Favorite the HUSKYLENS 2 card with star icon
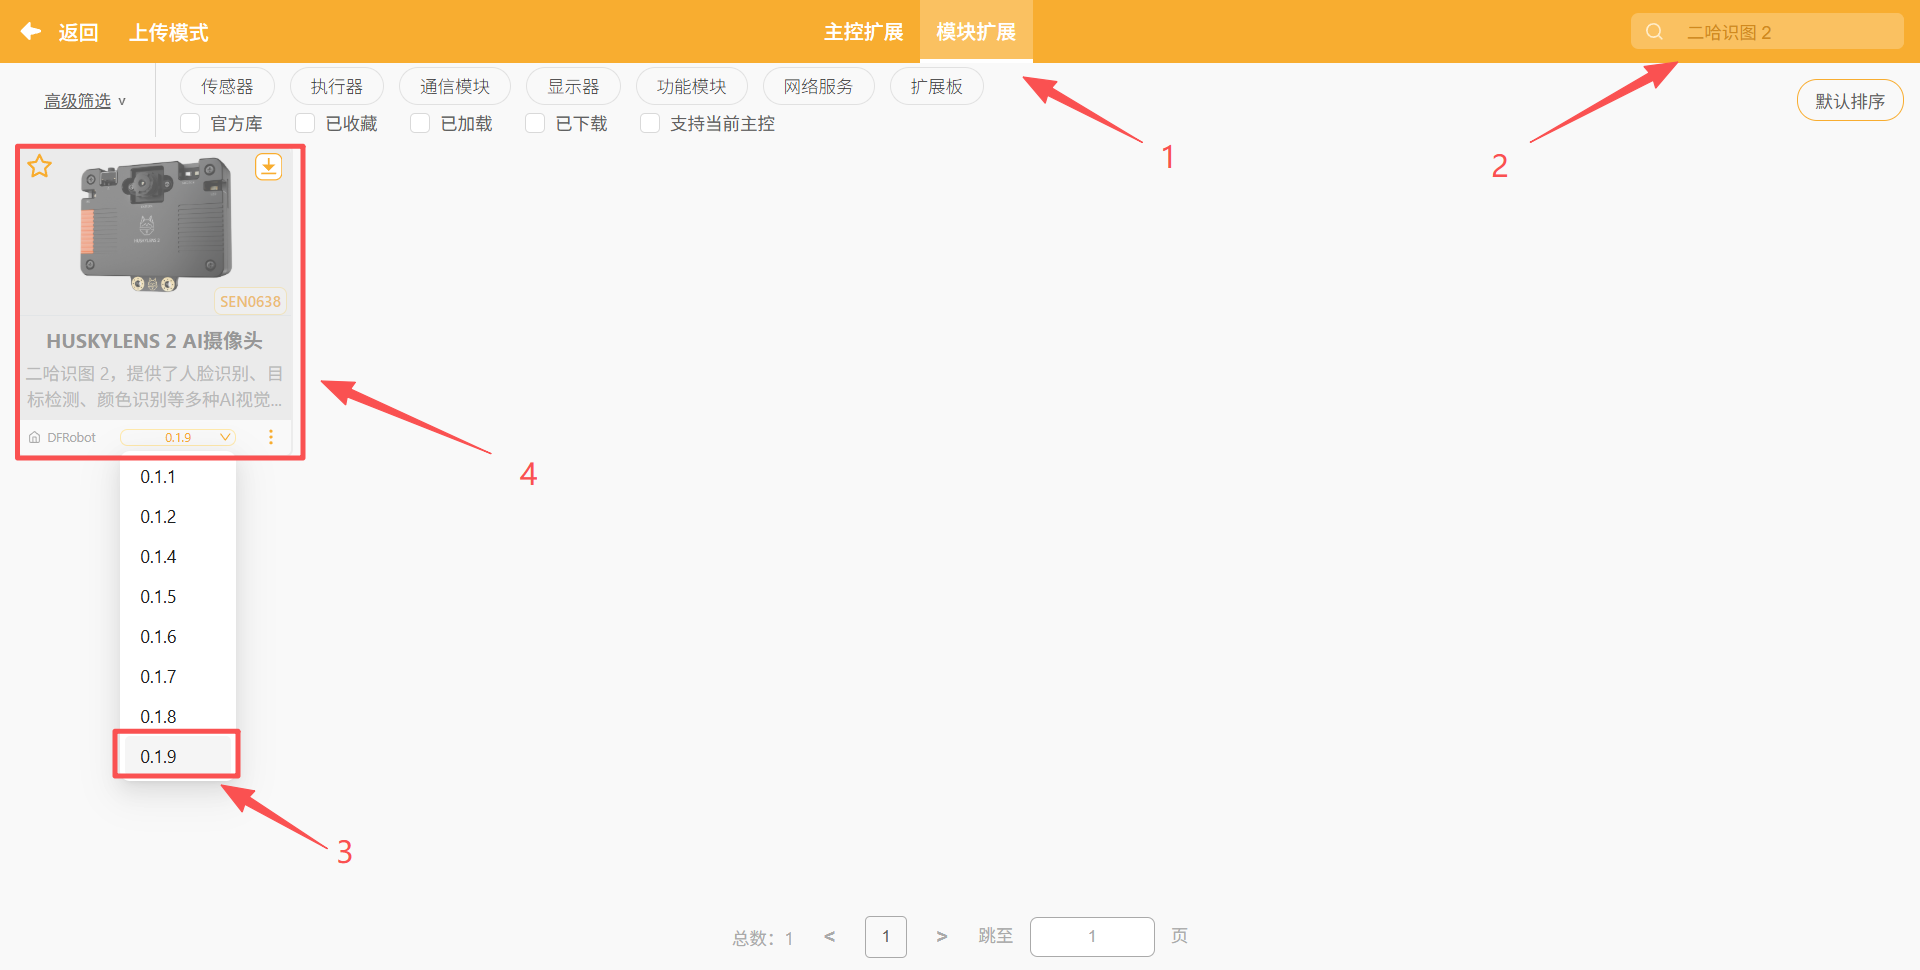This screenshot has height=970, width=1920. pyautogui.click(x=40, y=166)
